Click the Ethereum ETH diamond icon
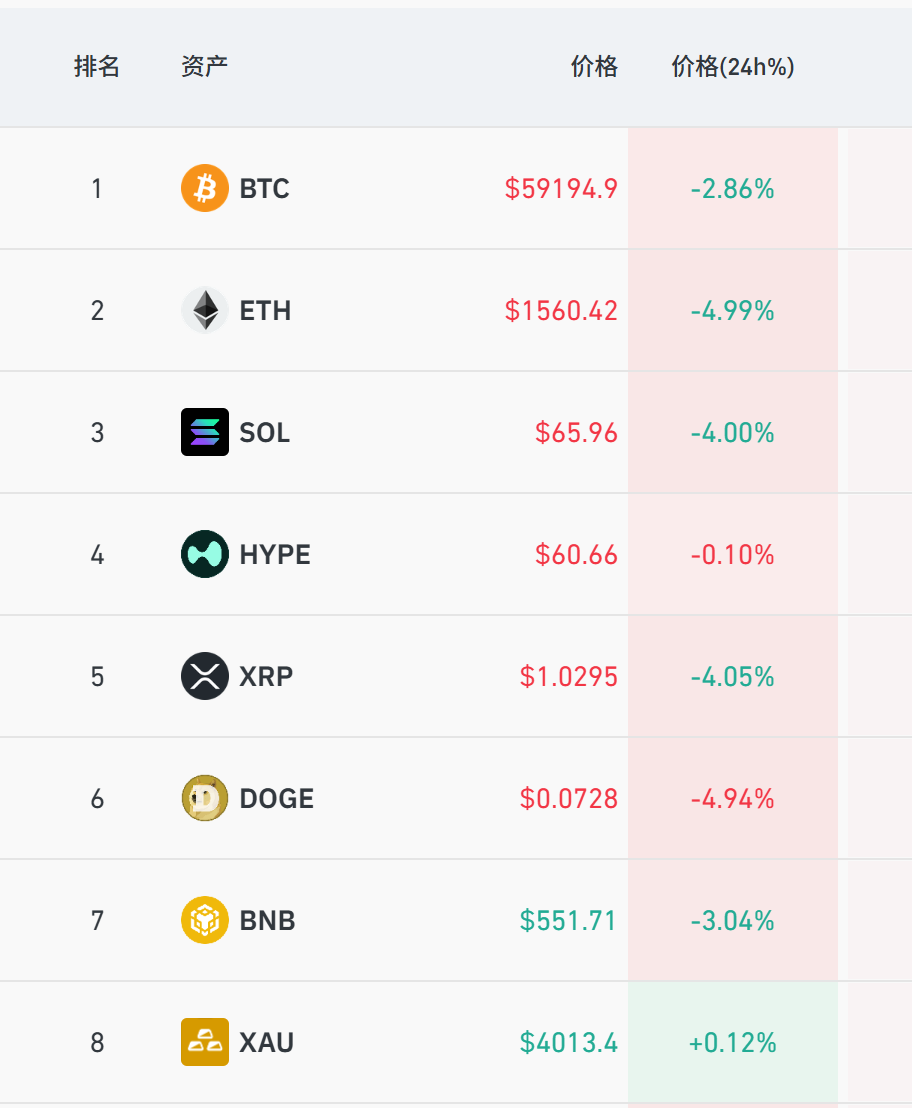912x1108 pixels. tap(205, 310)
